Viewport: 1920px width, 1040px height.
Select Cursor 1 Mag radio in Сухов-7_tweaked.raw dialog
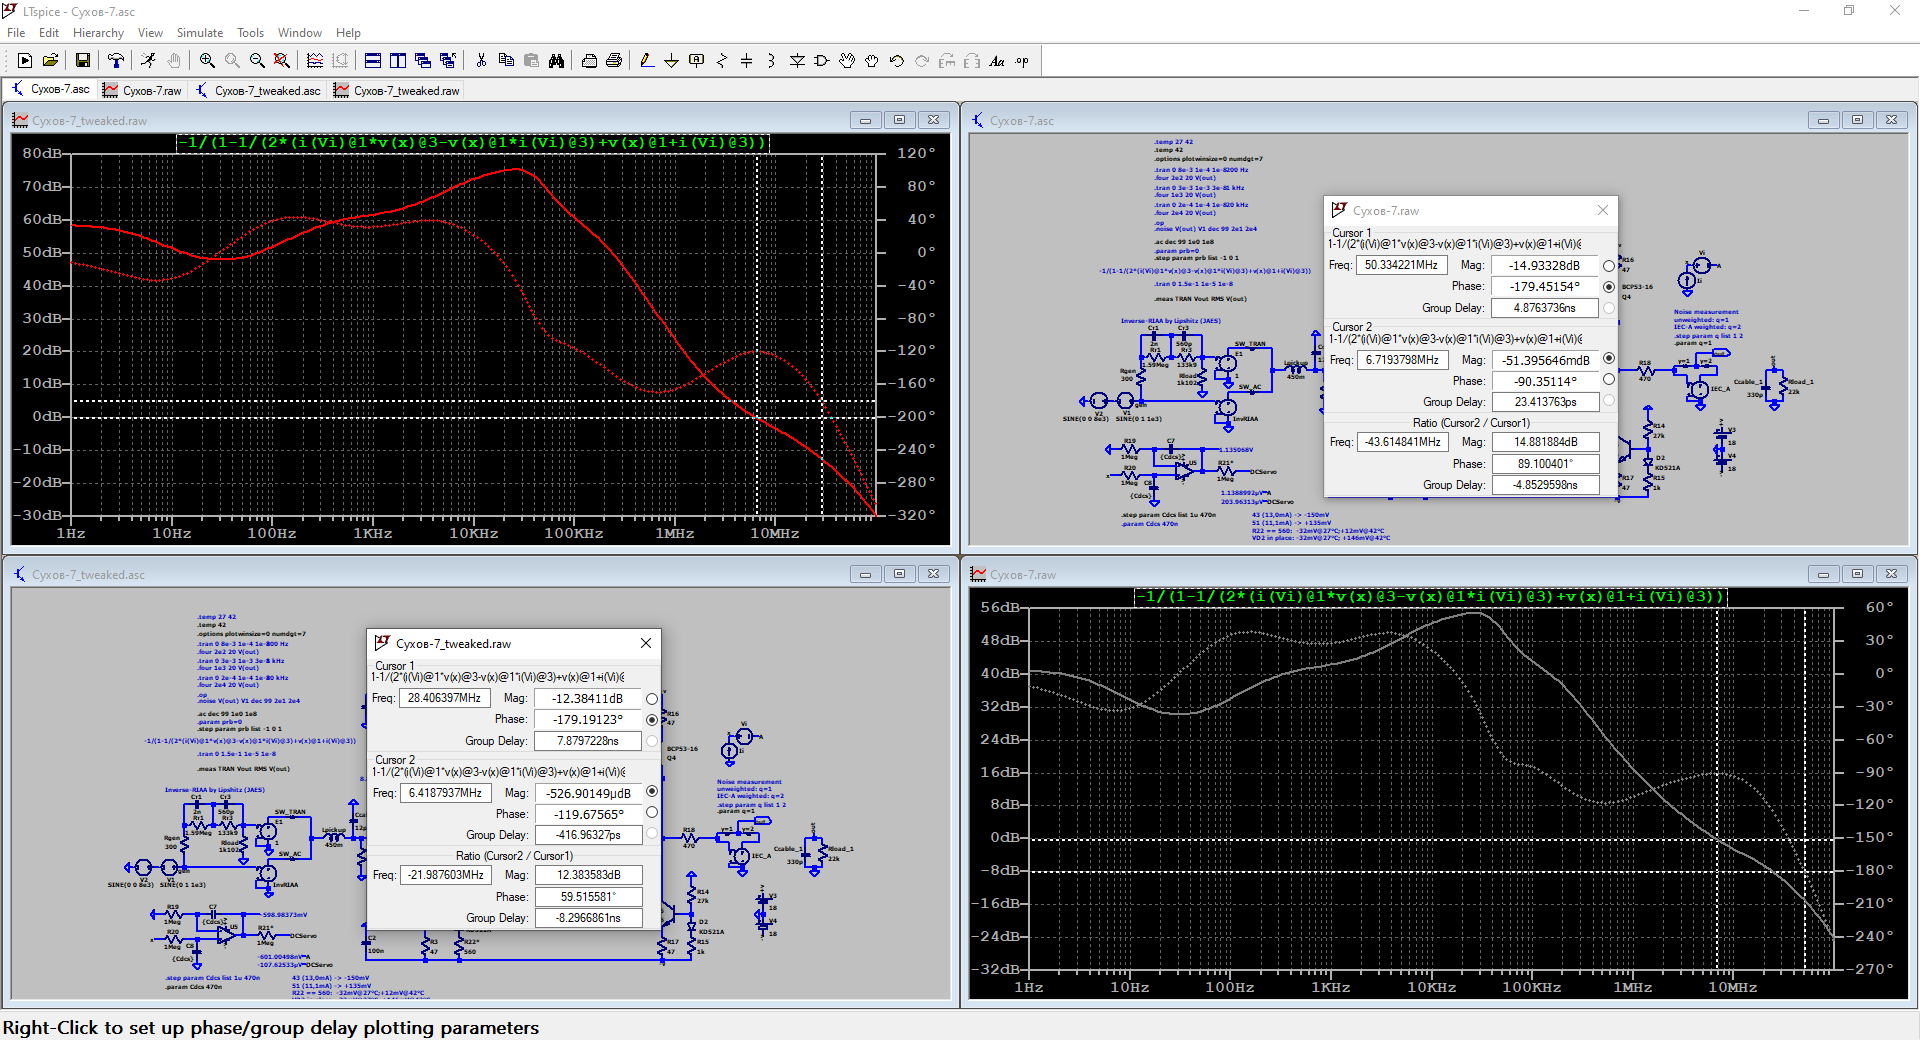tap(652, 699)
